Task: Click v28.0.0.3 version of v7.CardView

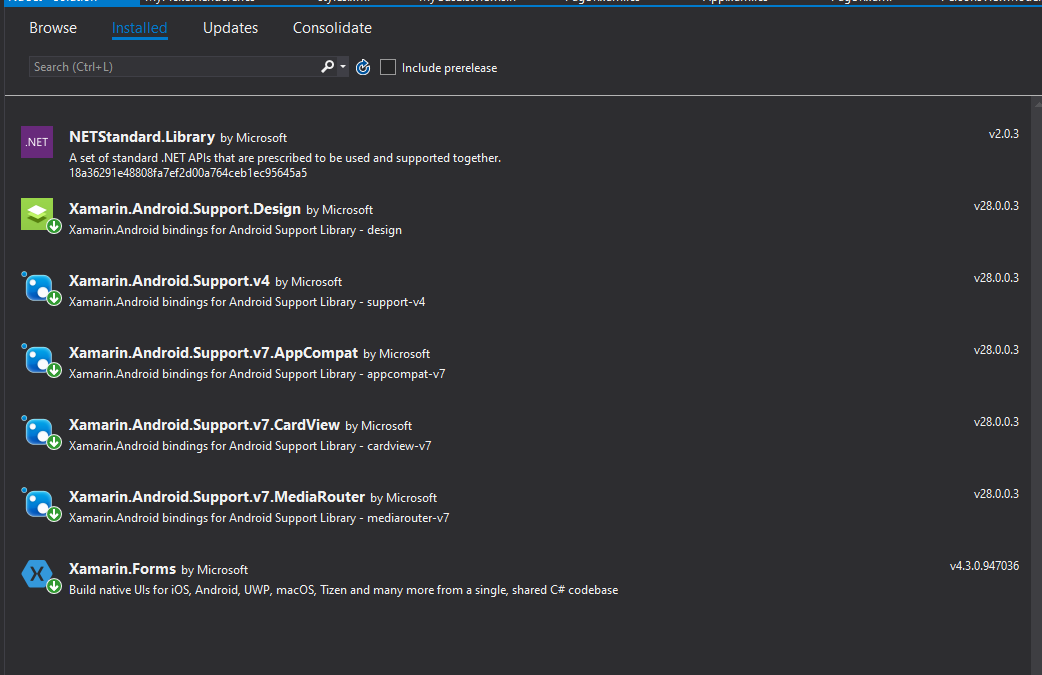Action: pos(996,422)
